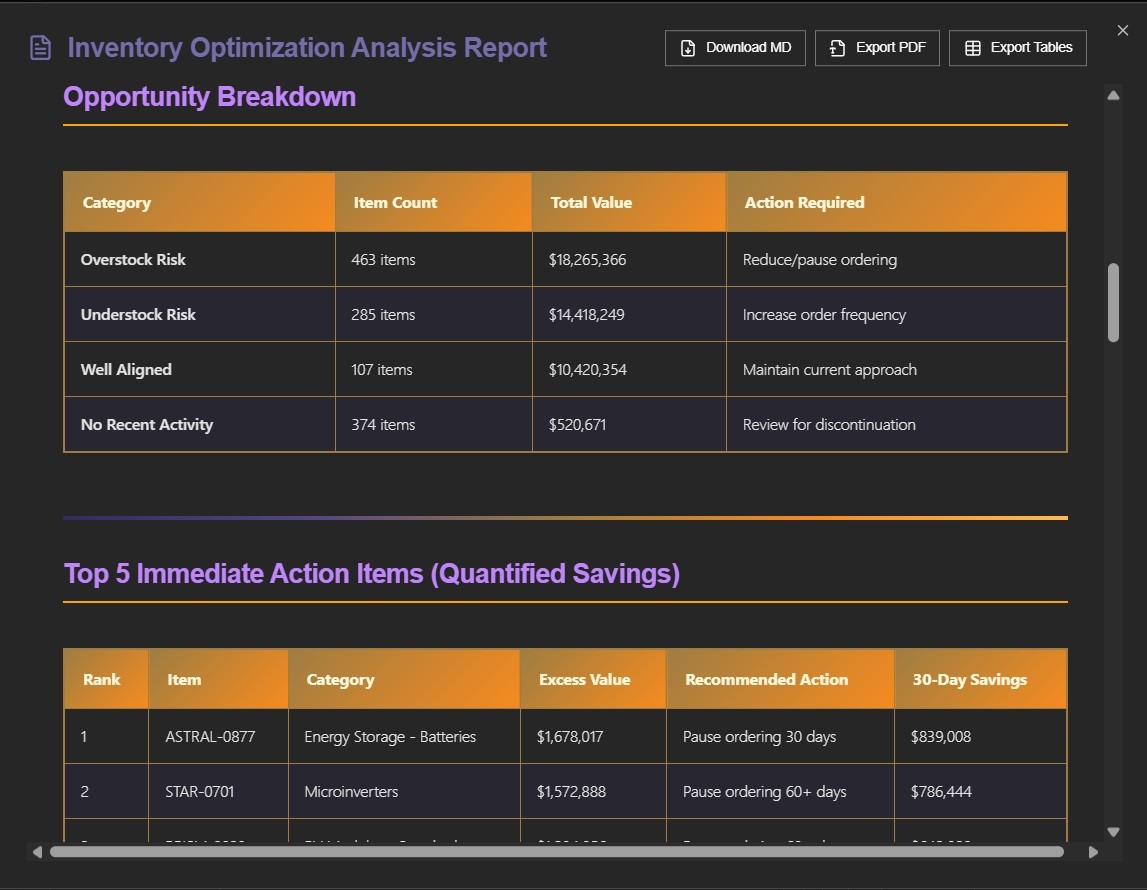Click the Export PDF button

(877, 47)
